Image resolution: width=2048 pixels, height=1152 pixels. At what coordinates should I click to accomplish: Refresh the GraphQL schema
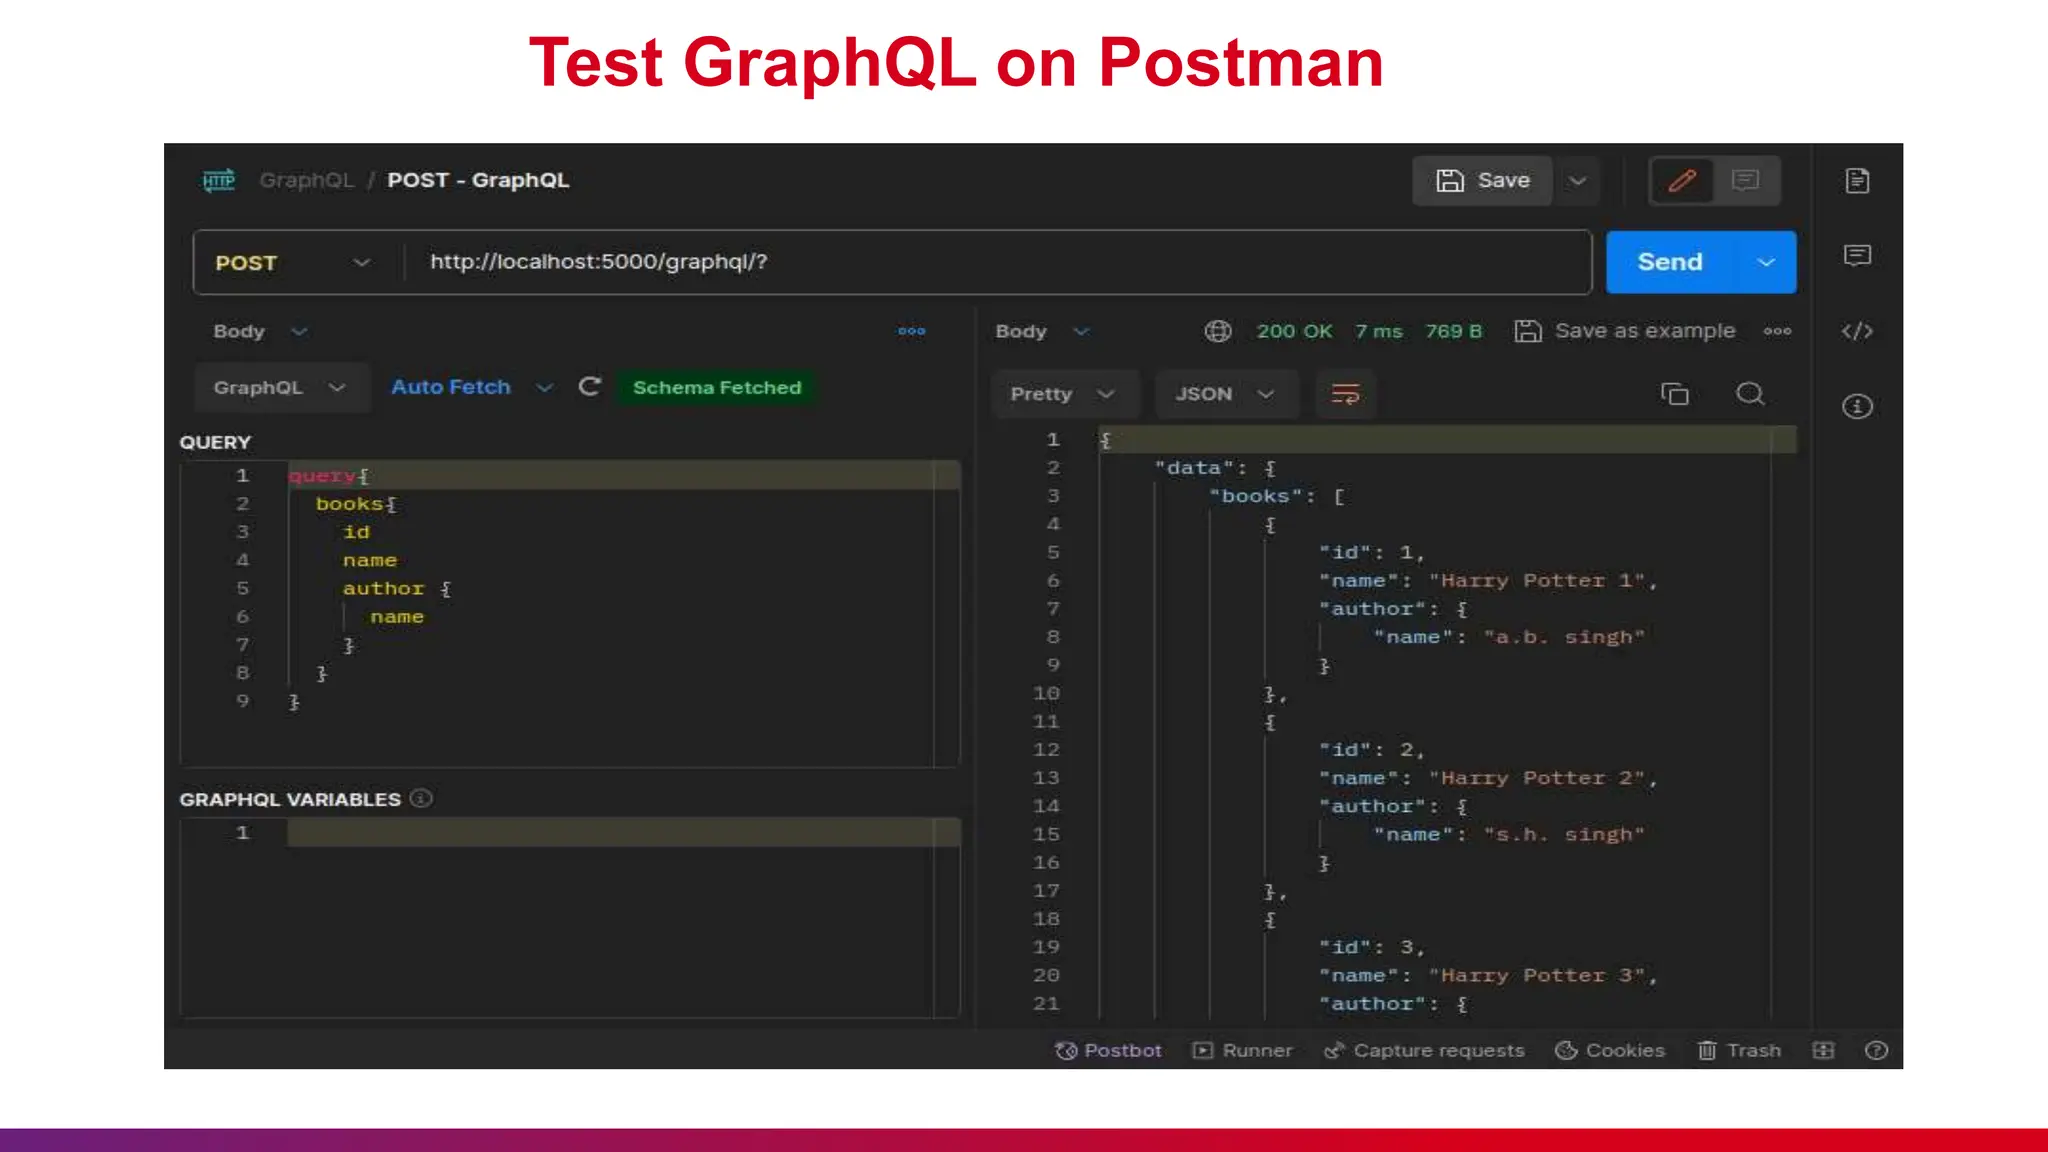(589, 386)
